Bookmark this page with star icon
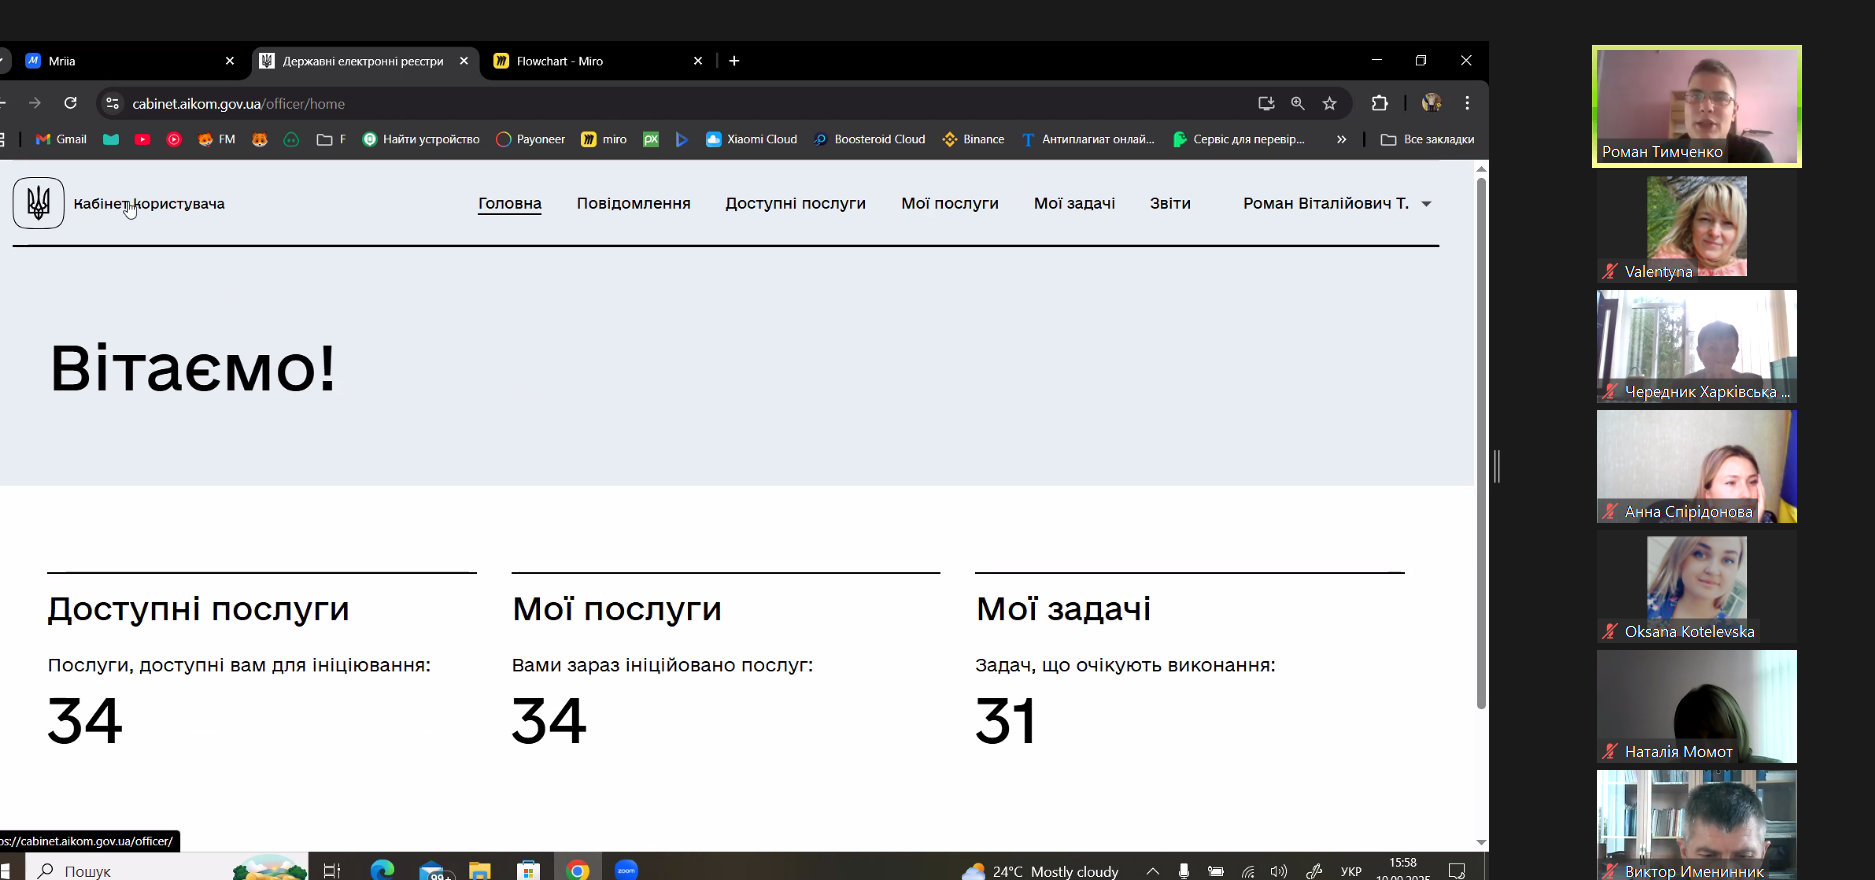This screenshot has width=1875, height=880. [1329, 103]
